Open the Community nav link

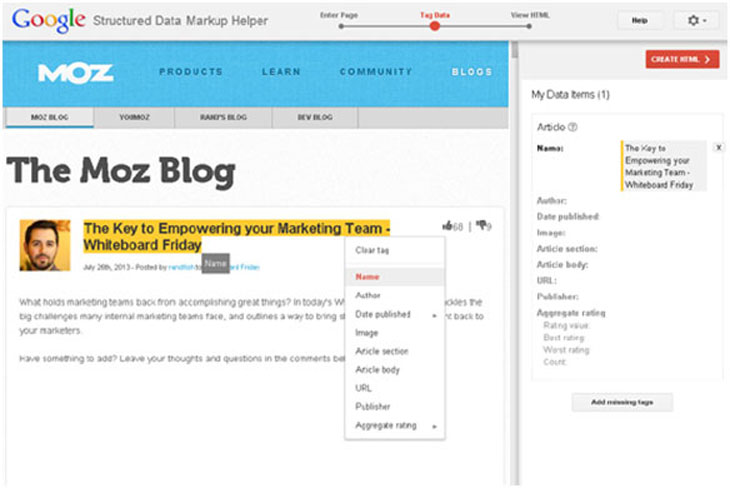375,72
